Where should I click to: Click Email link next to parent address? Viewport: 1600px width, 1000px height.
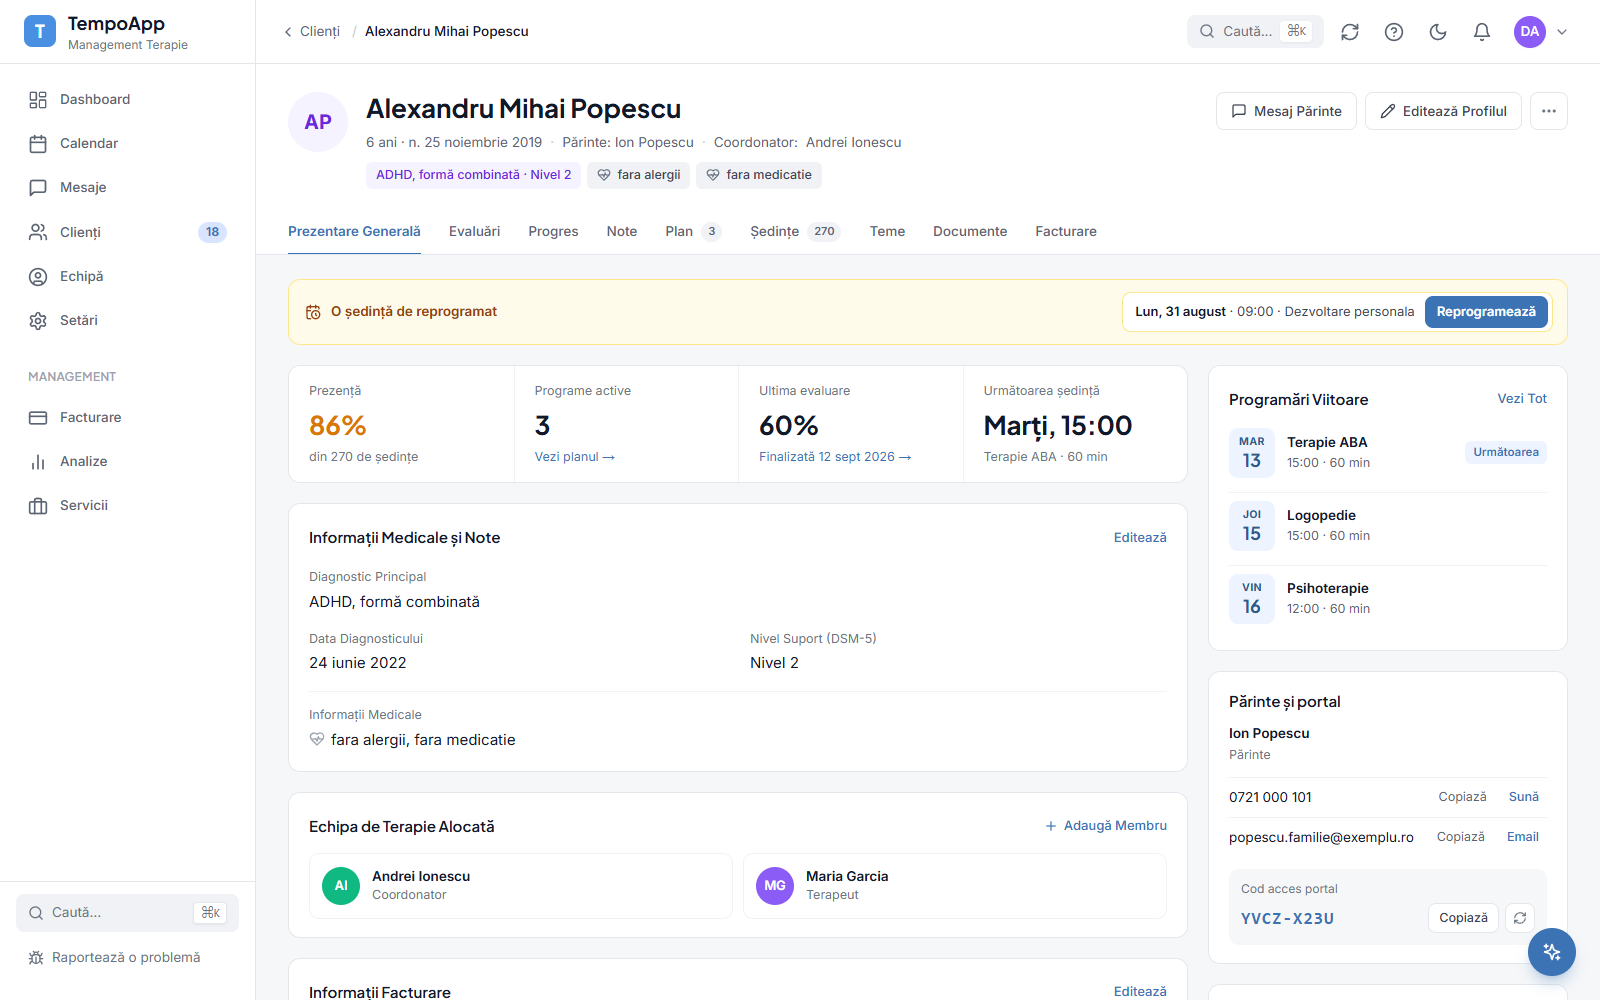(x=1523, y=837)
